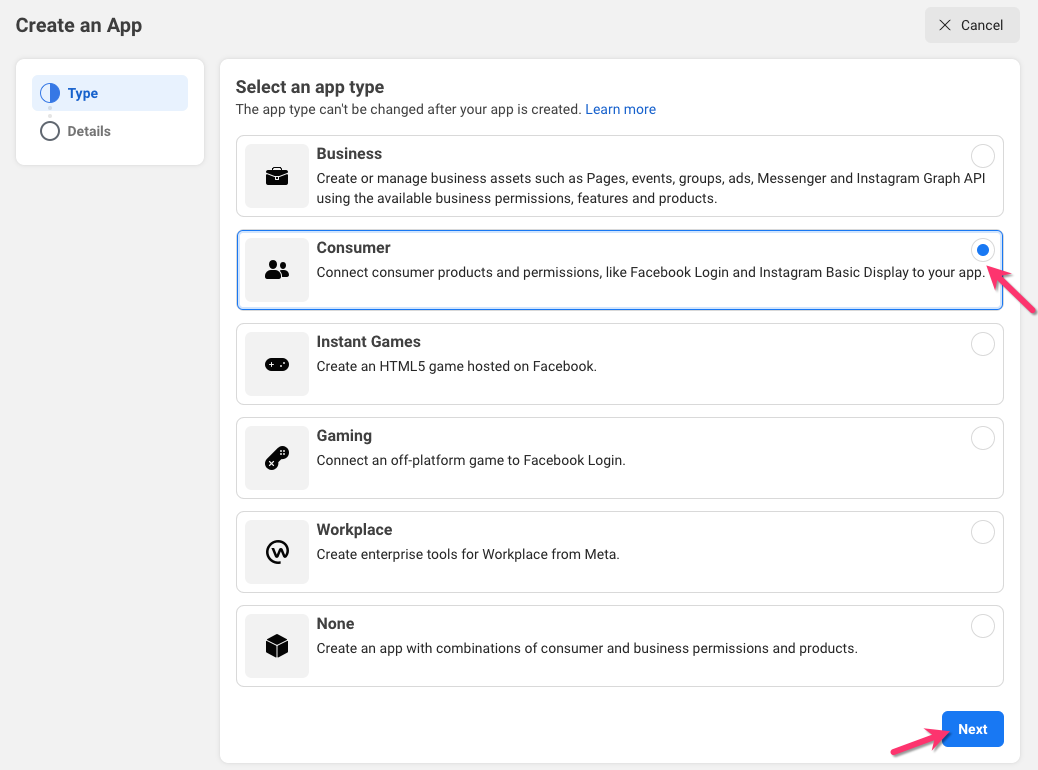Image resolution: width=1038 pixels, height=770 pixels.
Task: Select the Consumer radio button
Action: [x=983, y=250]
